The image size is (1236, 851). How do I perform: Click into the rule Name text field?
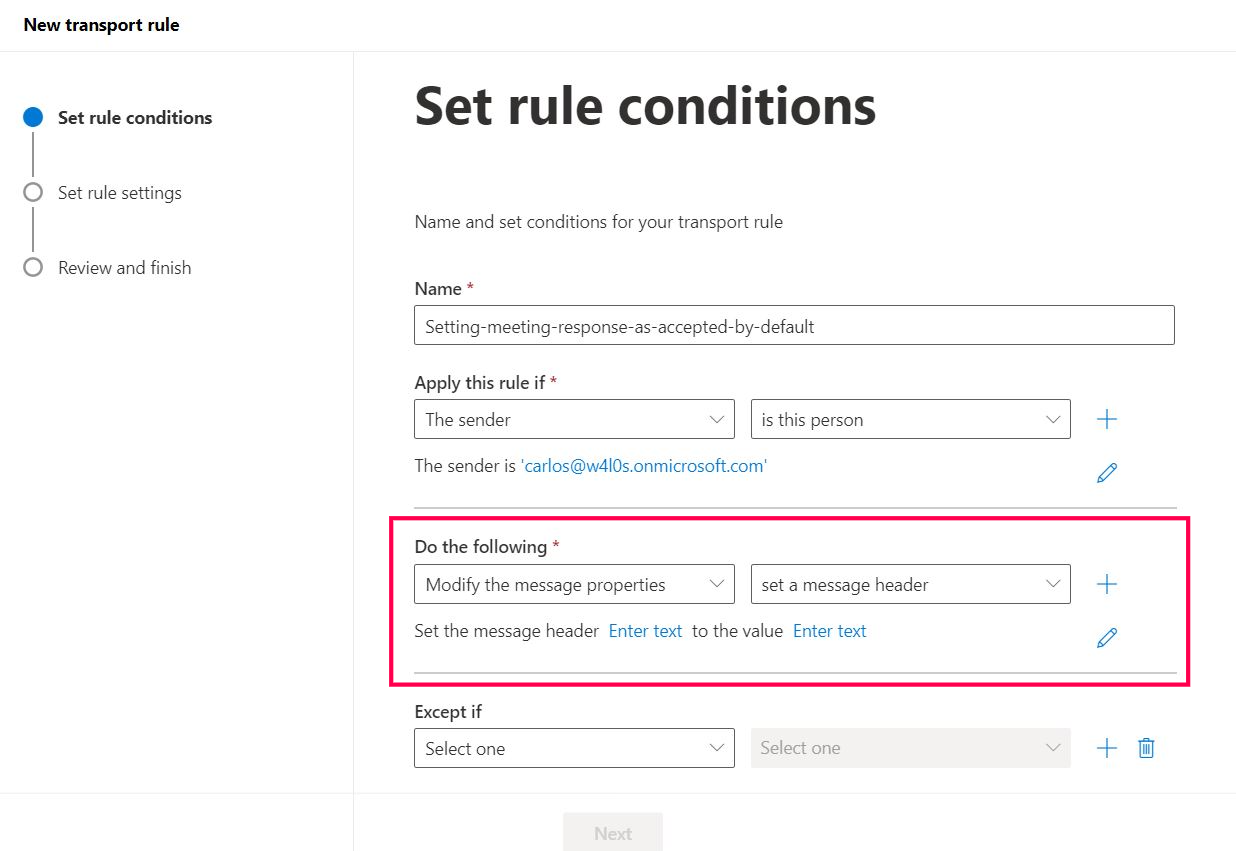pos(794,327)
